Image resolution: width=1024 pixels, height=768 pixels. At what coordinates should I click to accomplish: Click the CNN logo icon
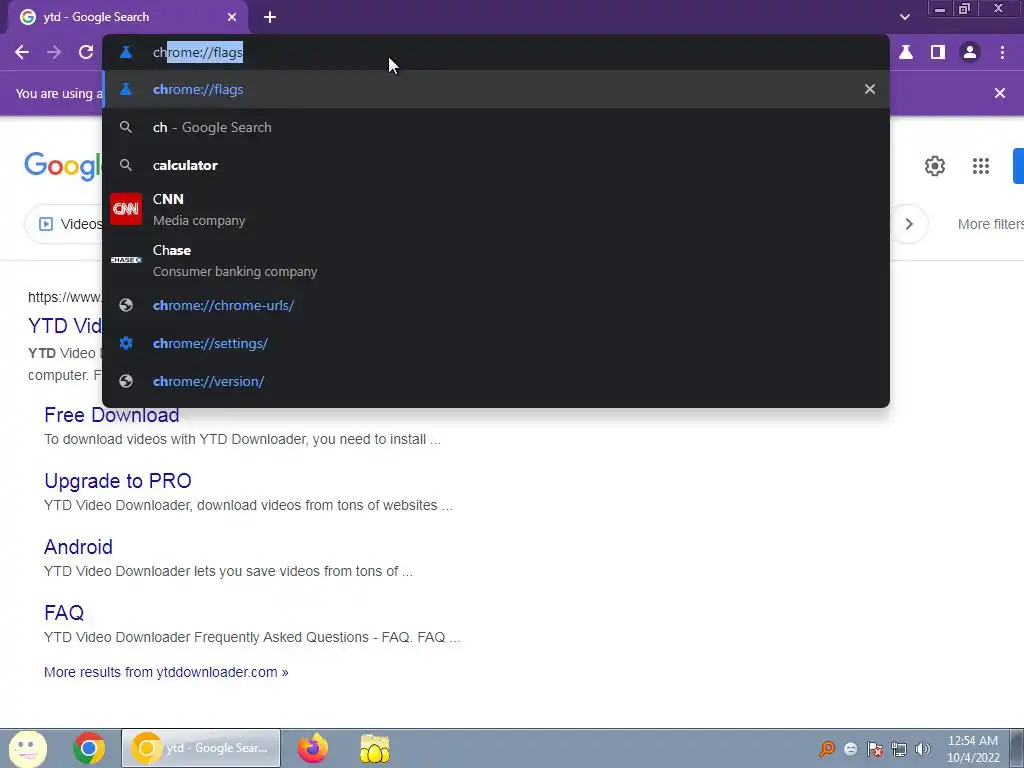click(x=126, y=209)
